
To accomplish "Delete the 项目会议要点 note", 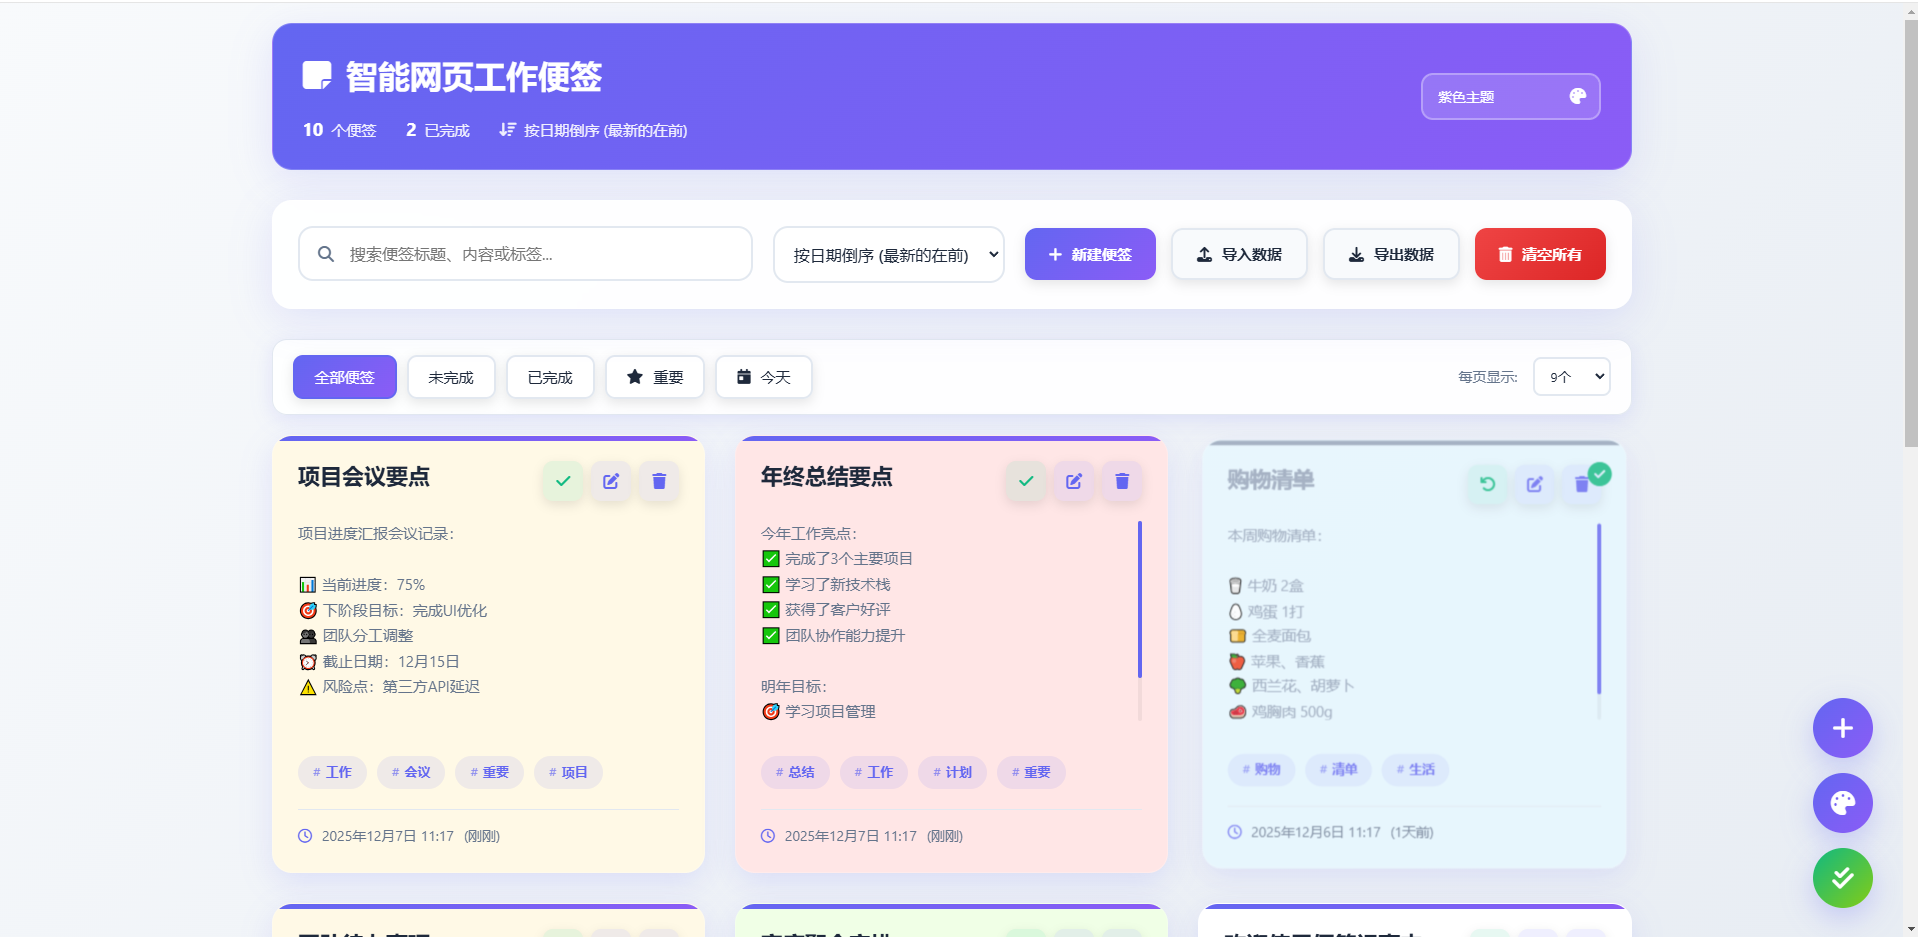I will (658, 481).
